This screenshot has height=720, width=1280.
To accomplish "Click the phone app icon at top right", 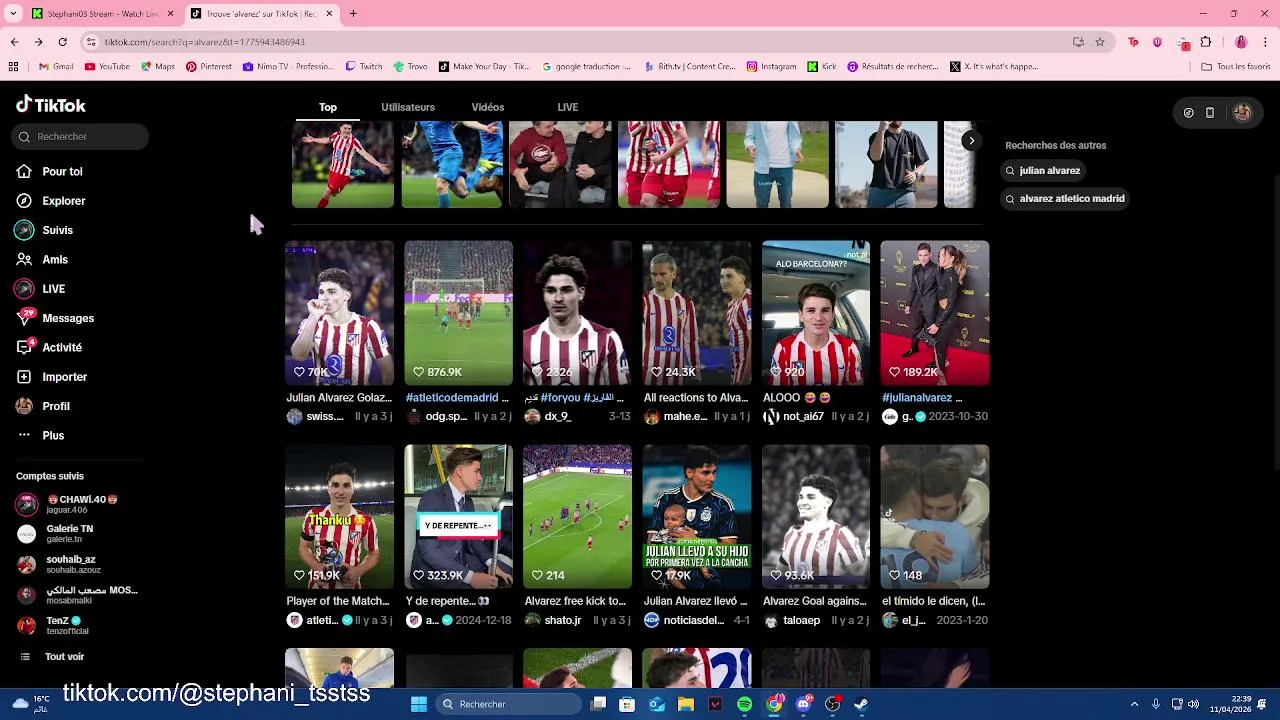I will point(1210,113).
